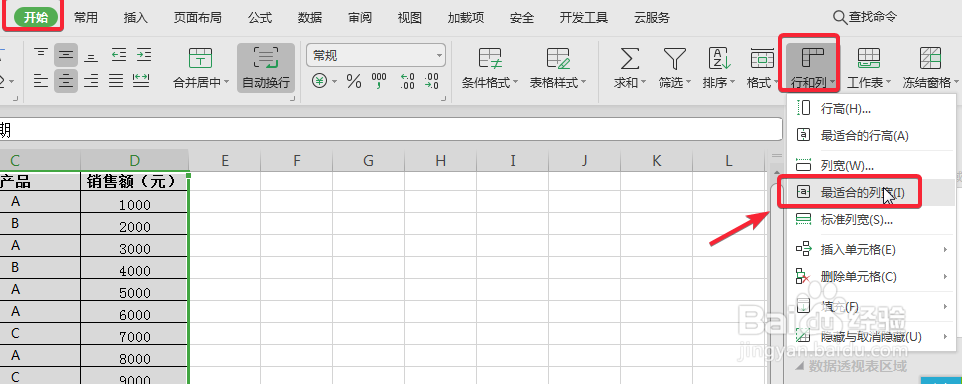Click the 排序 sort icon

pyautogui.click(x=718, y=58)
